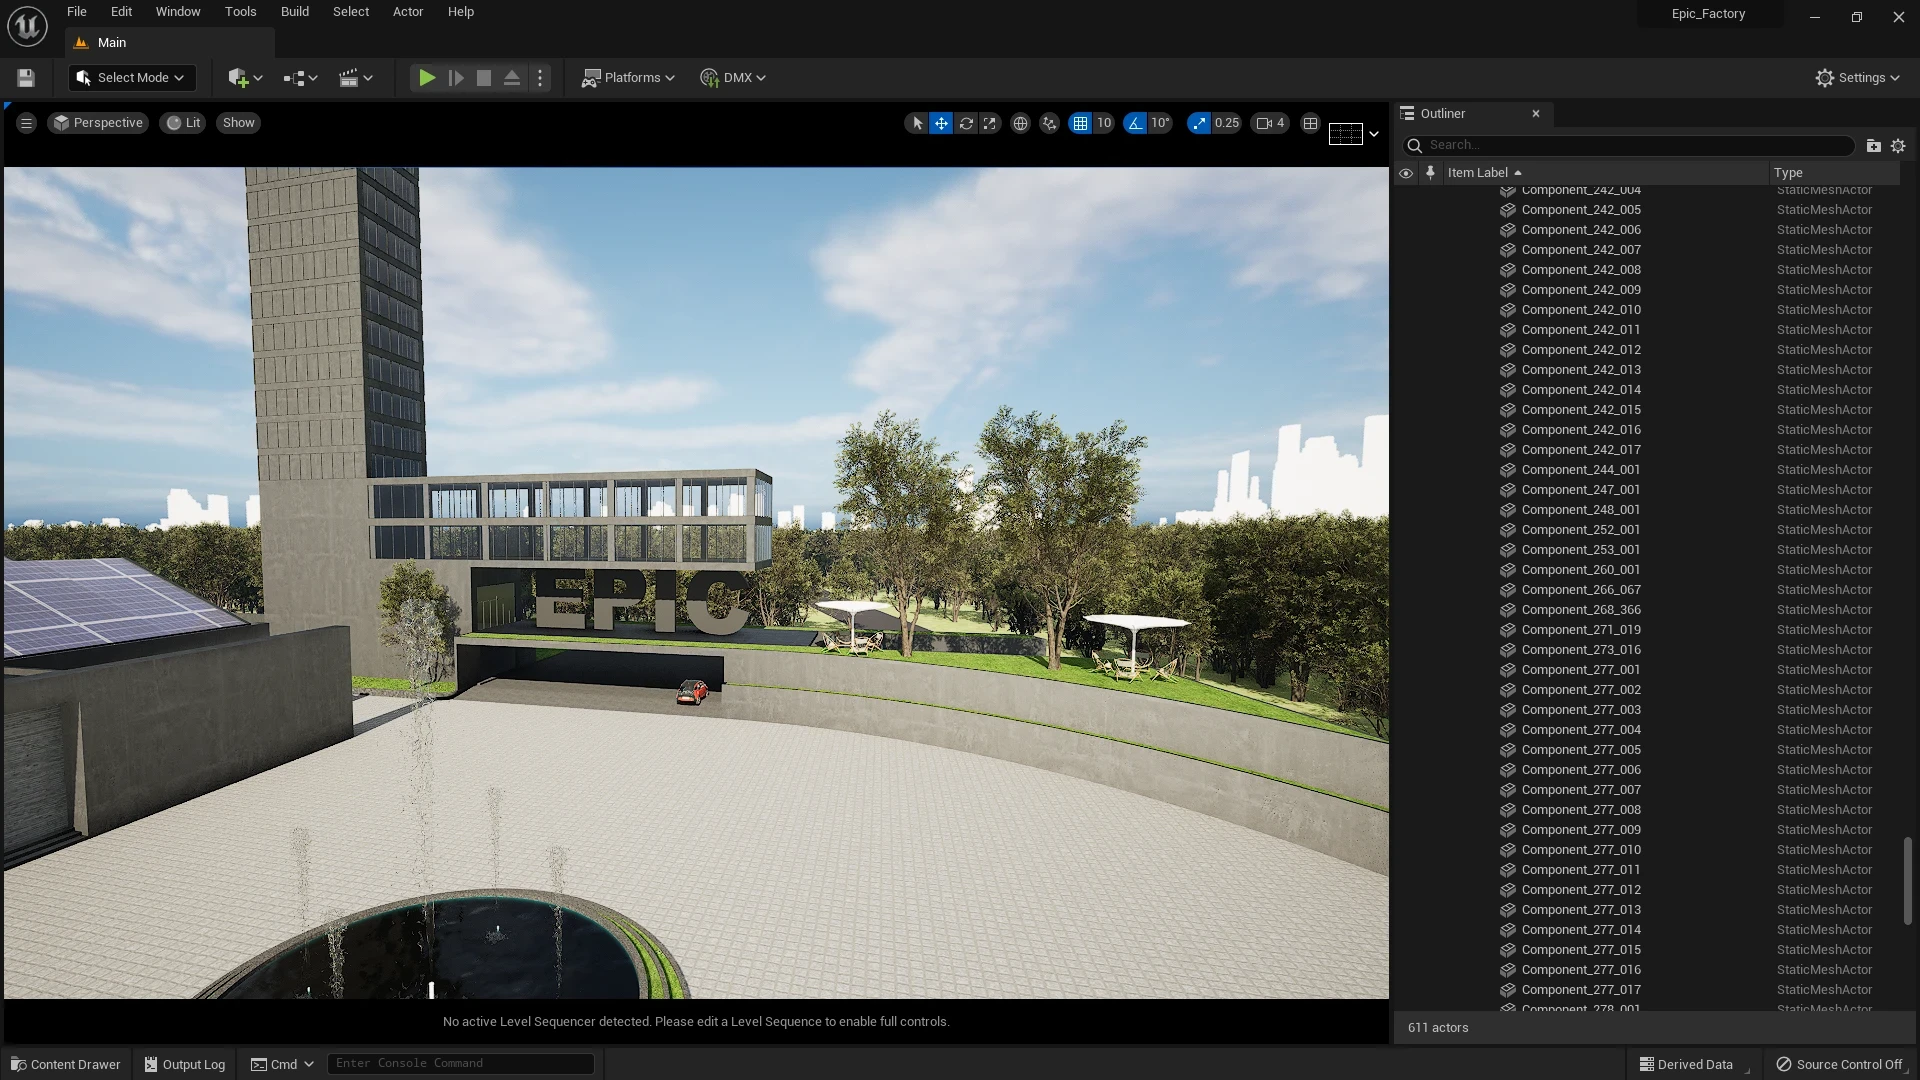Click the Create Folder icon in Outliner
Viewport: 1920px width, 1080px height.
1874,145
